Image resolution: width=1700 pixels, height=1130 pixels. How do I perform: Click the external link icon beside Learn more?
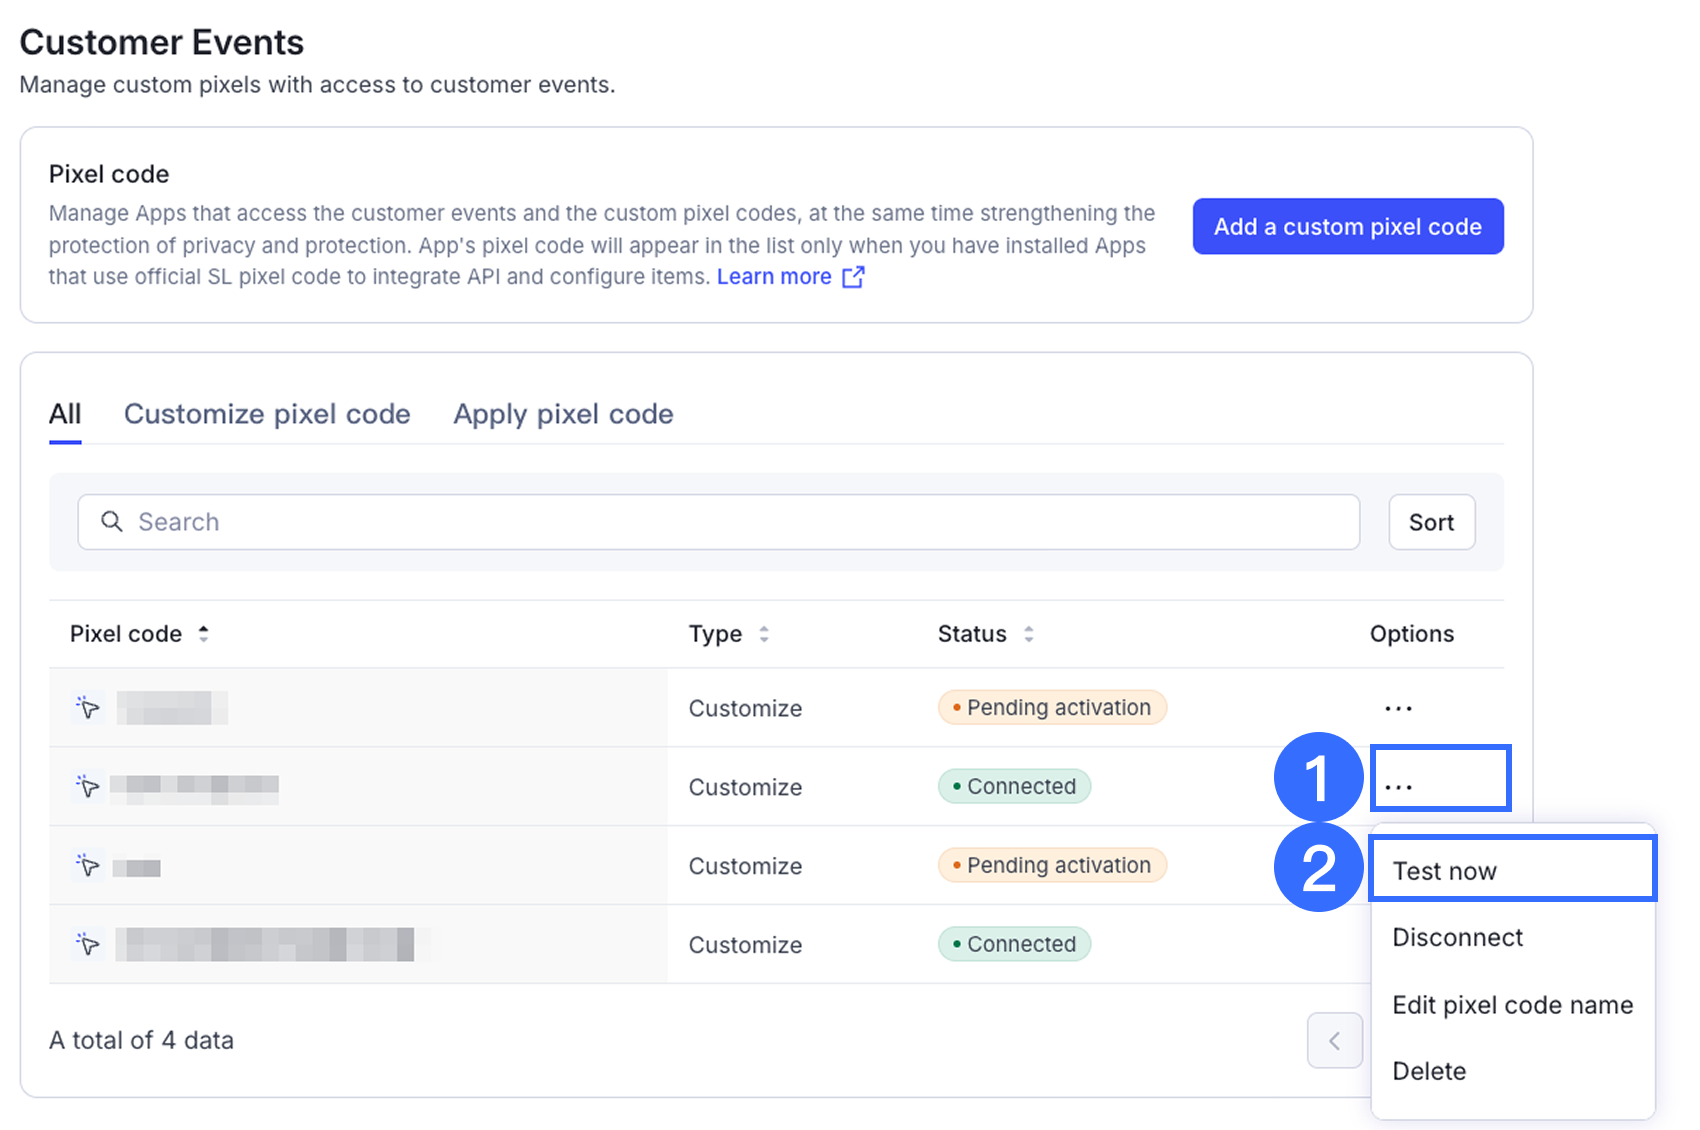pyautogui.click(x=853, y=277)
